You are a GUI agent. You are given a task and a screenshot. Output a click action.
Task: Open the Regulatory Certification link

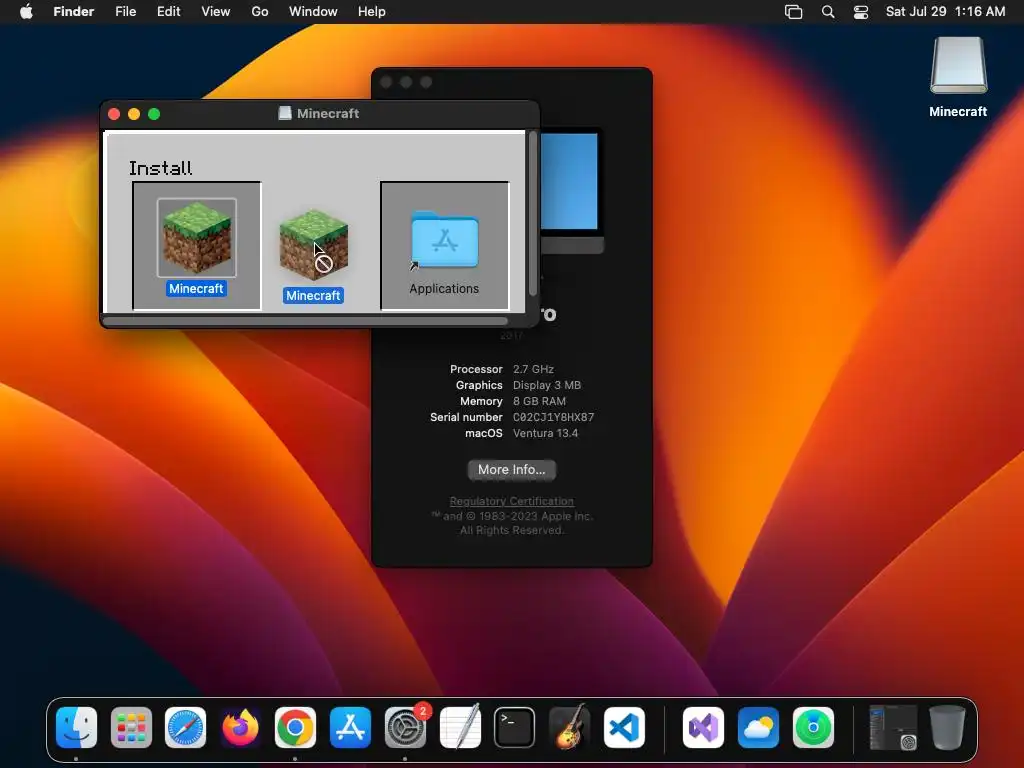pos(511,502)
